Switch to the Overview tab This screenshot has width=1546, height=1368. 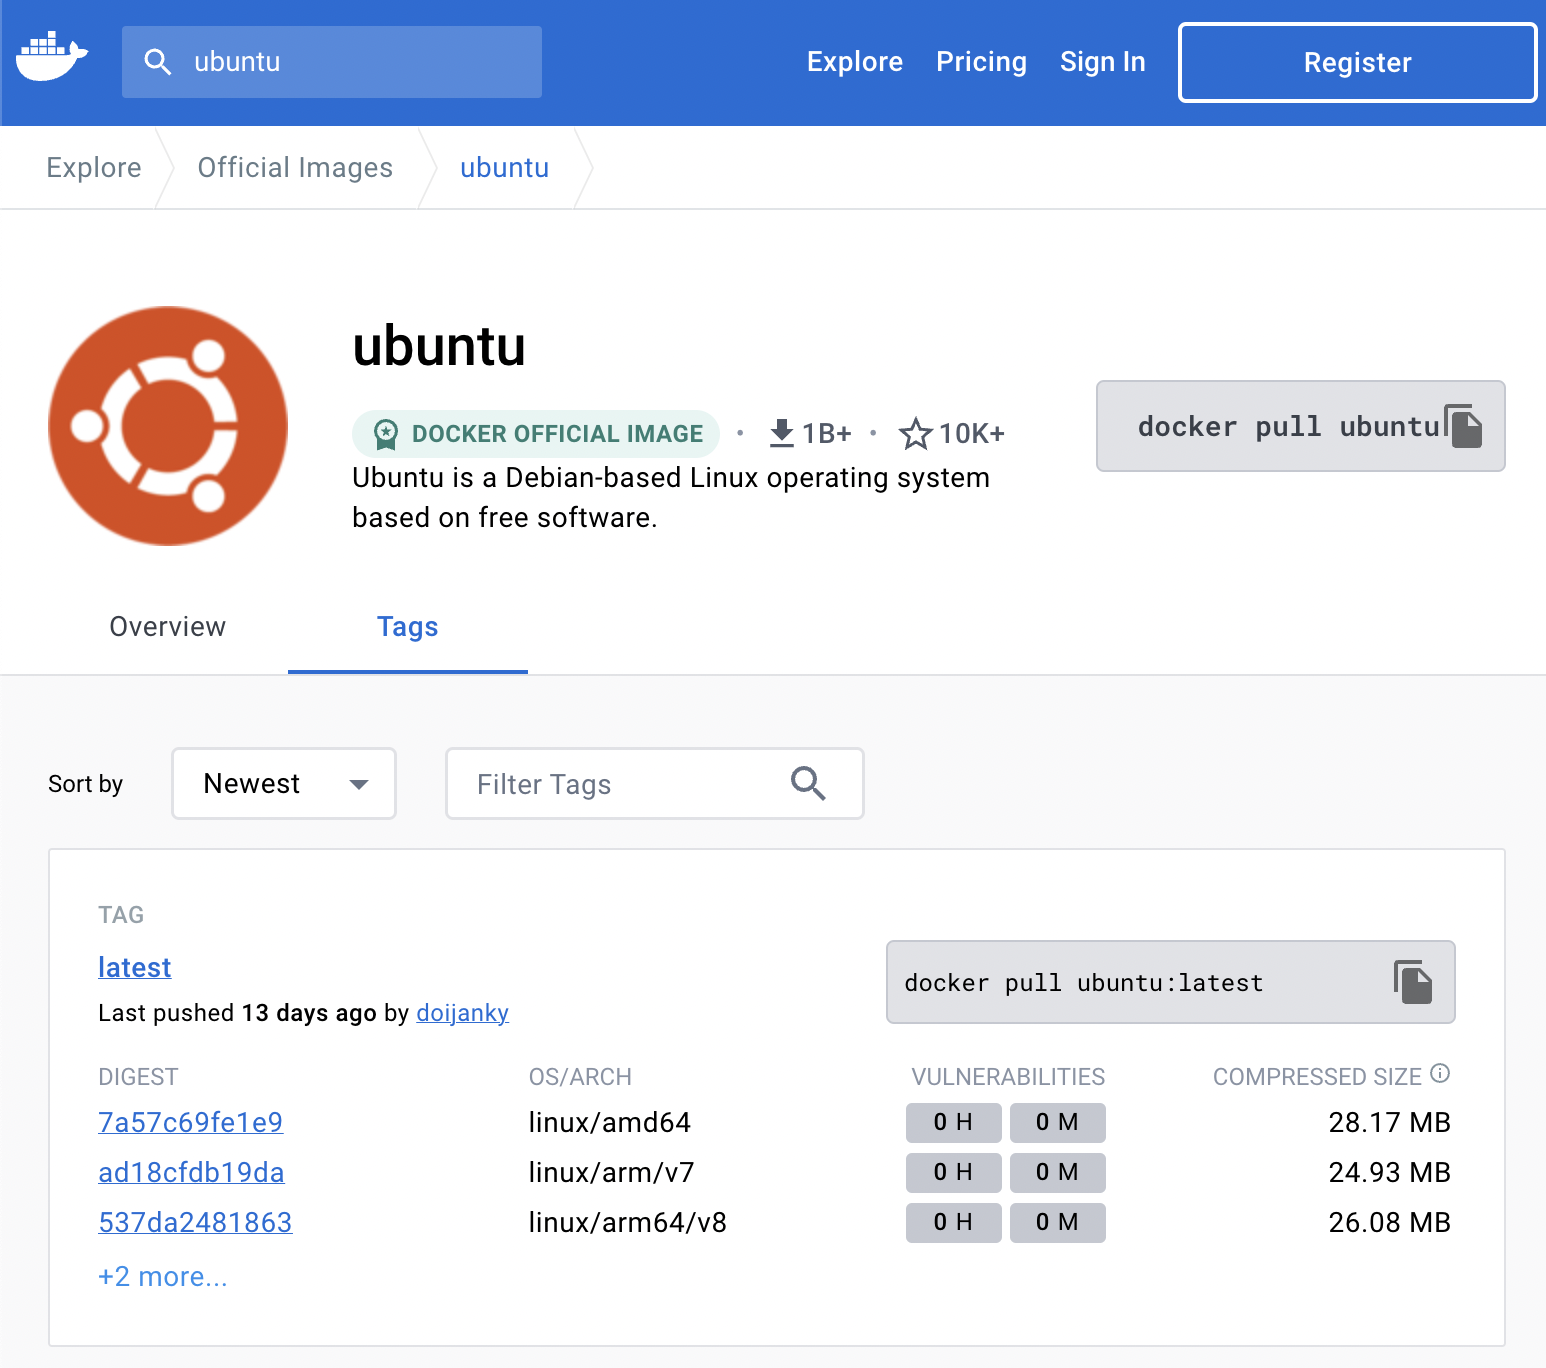167,627
